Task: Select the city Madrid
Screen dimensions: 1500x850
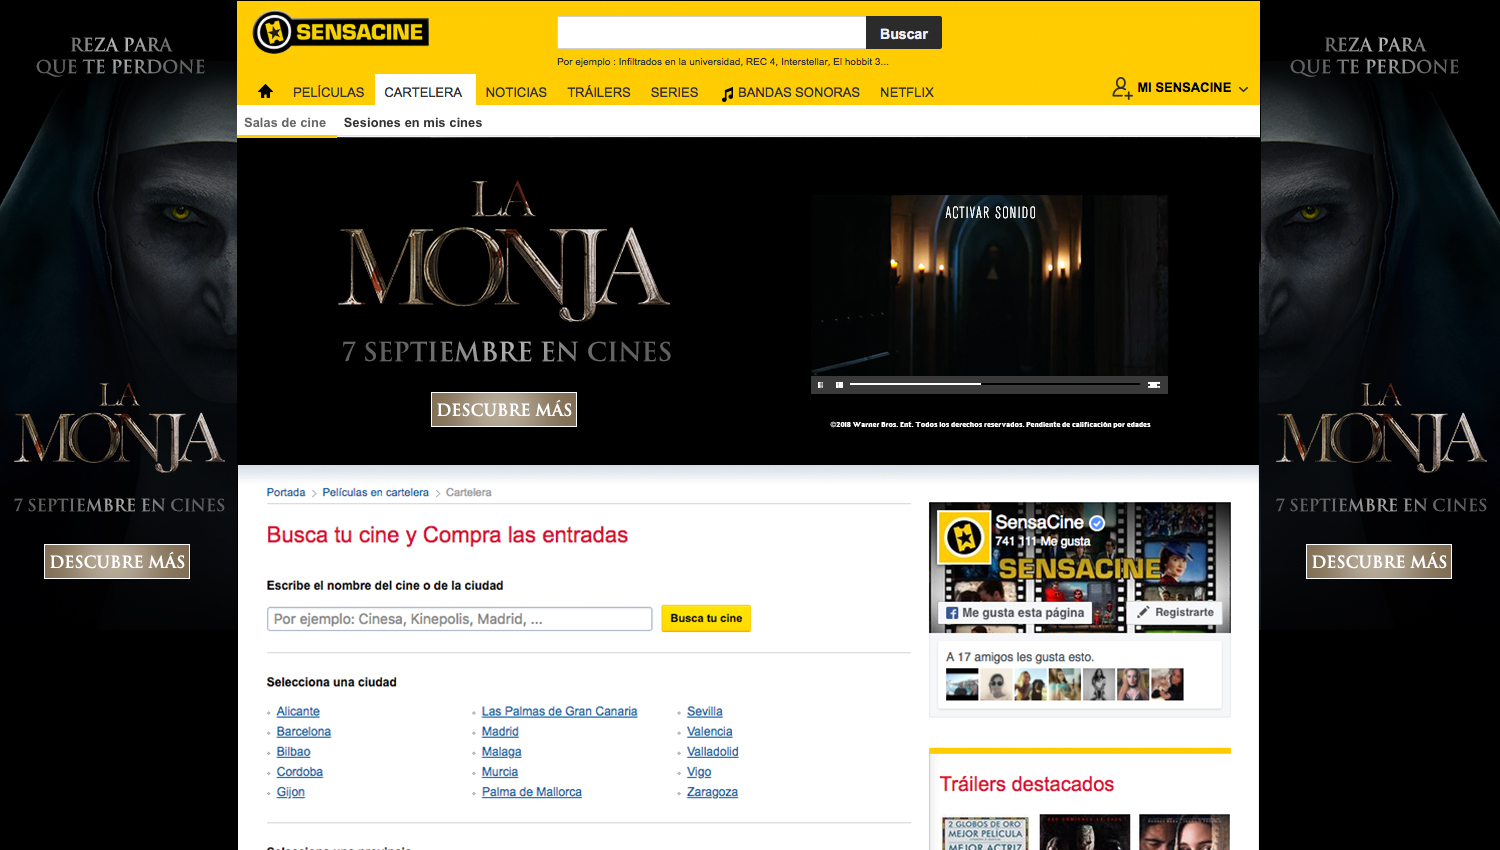Action: click(x=500, y=731)
